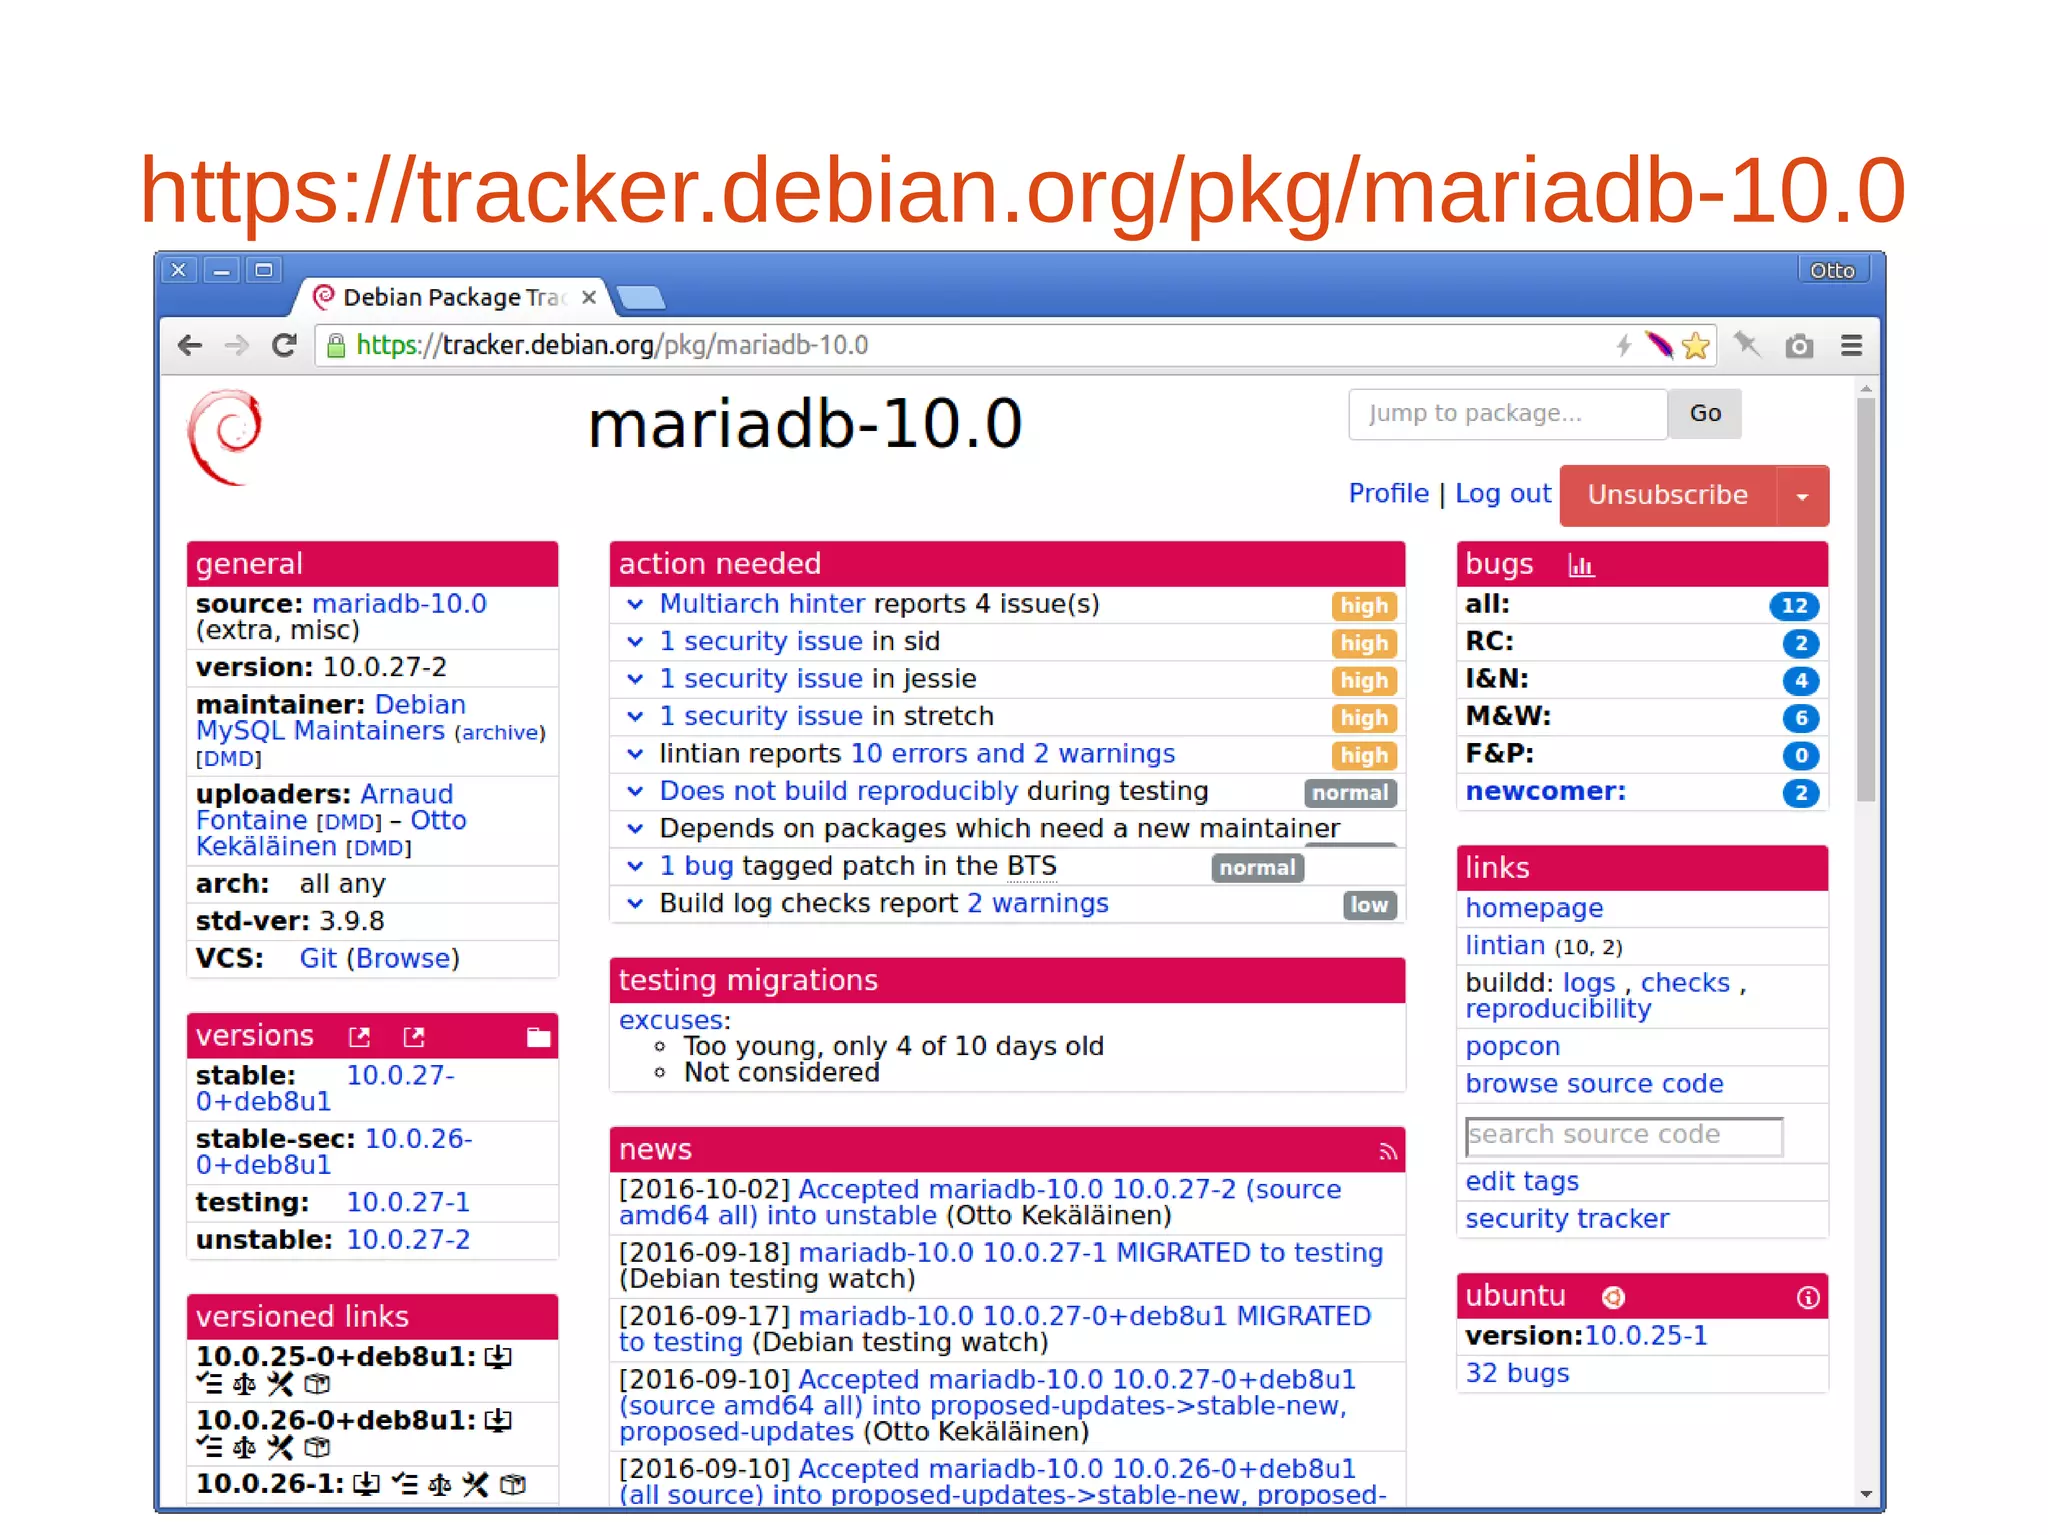The width and height of the screenshot is (2048, 1535).
Task: Click package box icon for 10.0.25-0+deb8u1
Action: coord(317,1384)
